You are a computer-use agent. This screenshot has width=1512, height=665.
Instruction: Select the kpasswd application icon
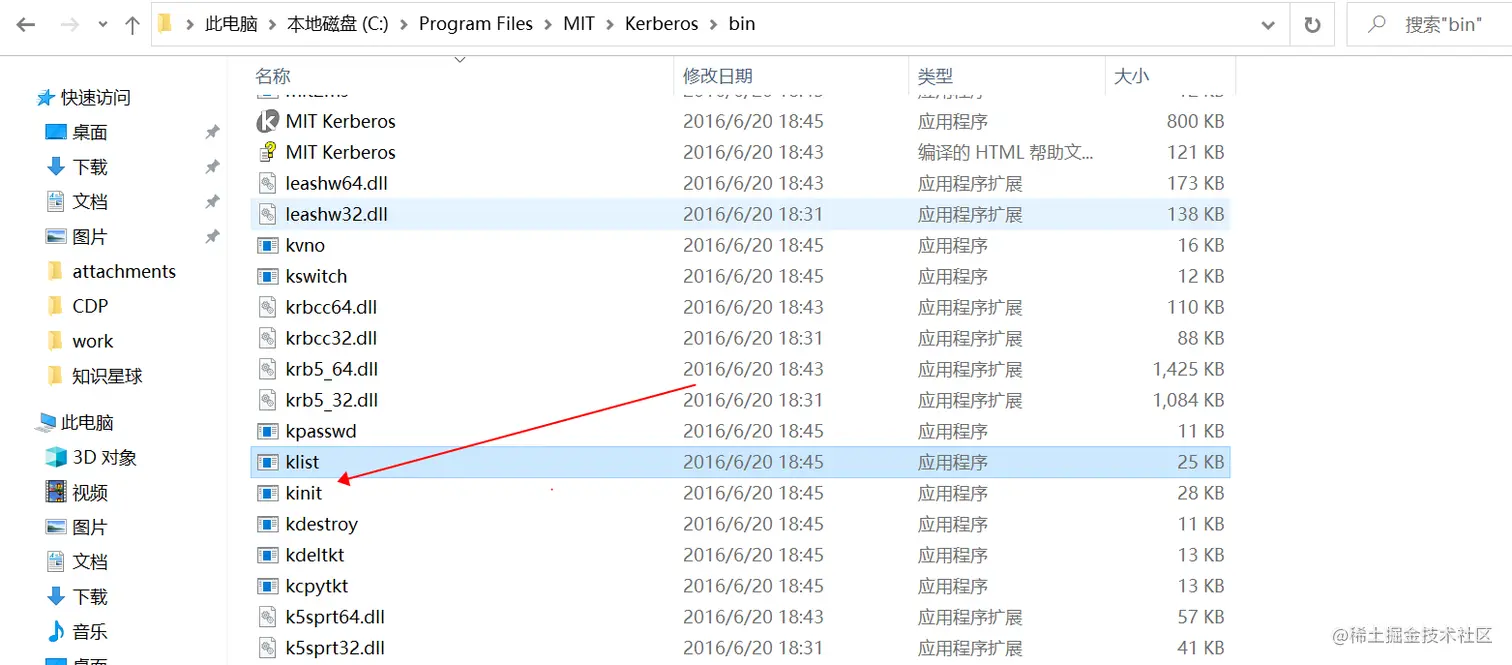(x=267, y=431)
